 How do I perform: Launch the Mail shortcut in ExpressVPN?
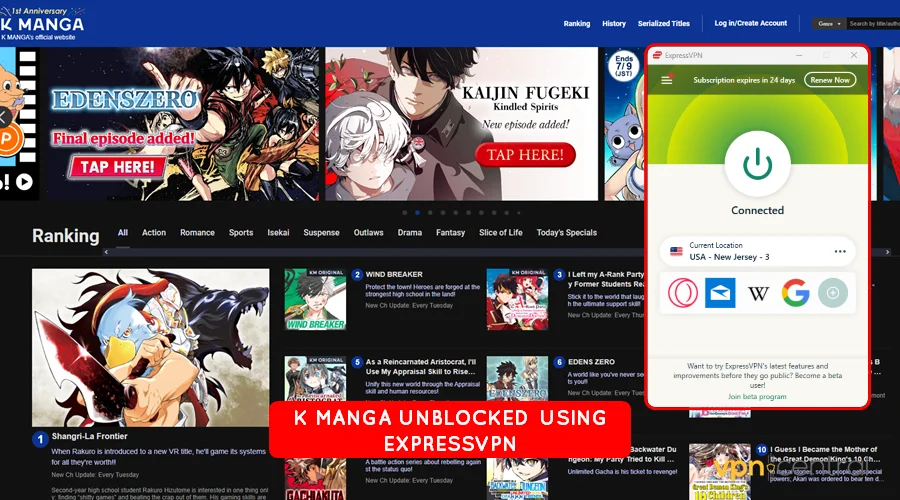tap(720, 293)
